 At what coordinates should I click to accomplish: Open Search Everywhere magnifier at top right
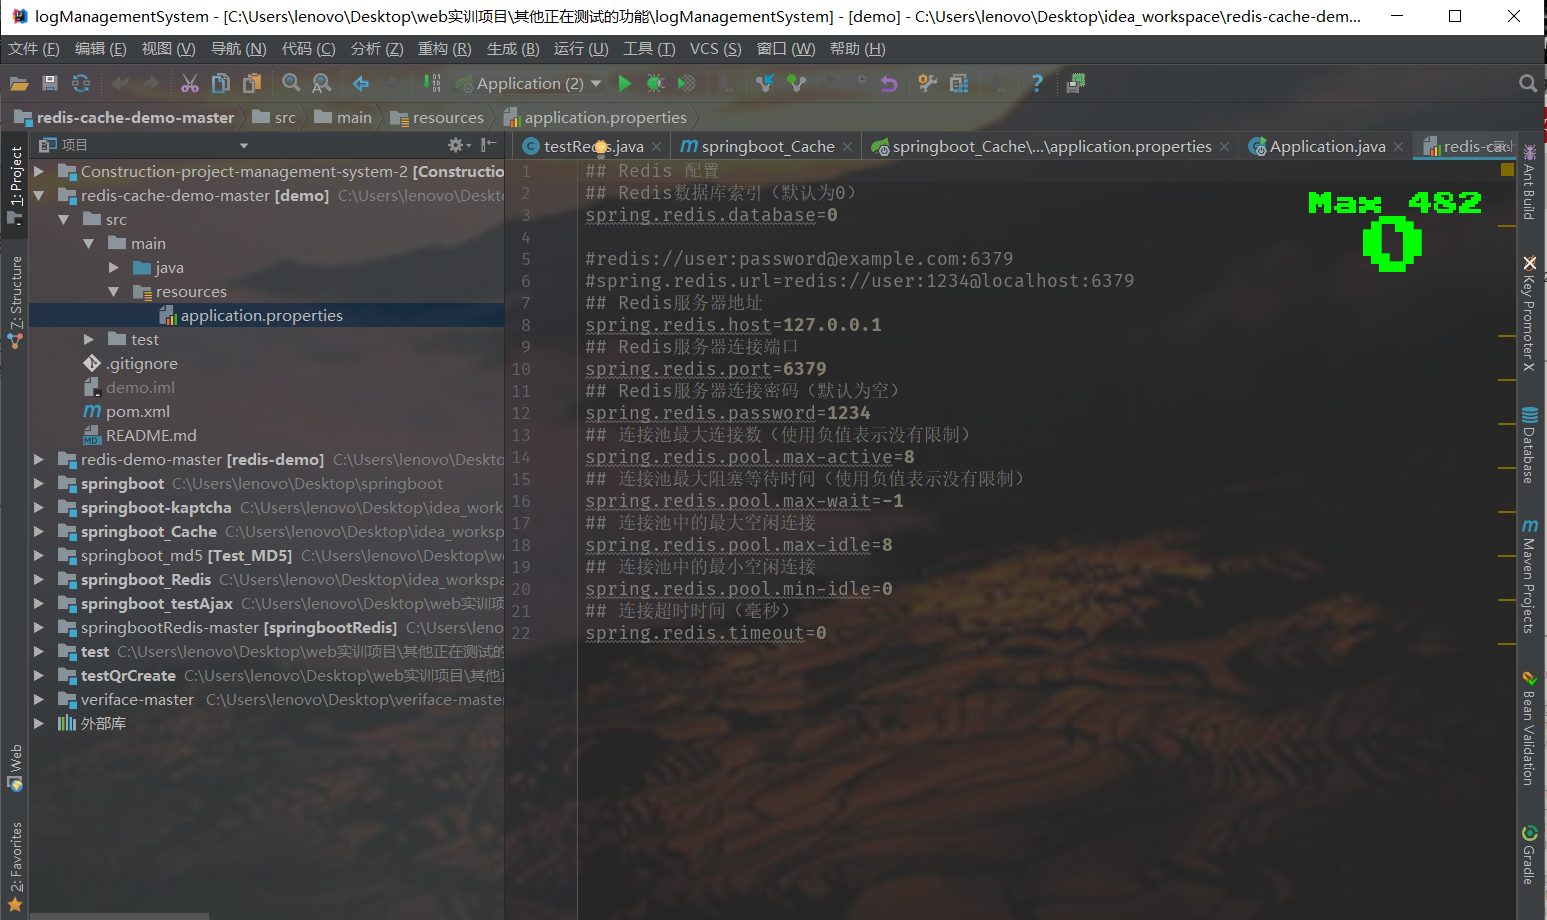click(1528, 84)
